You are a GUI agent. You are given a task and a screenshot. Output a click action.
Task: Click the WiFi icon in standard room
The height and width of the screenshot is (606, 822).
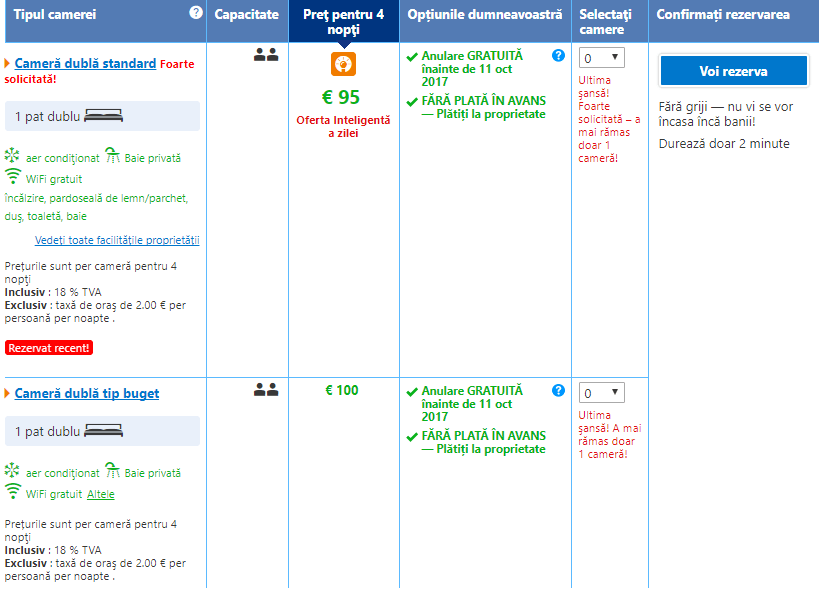[x=13, y=177]
